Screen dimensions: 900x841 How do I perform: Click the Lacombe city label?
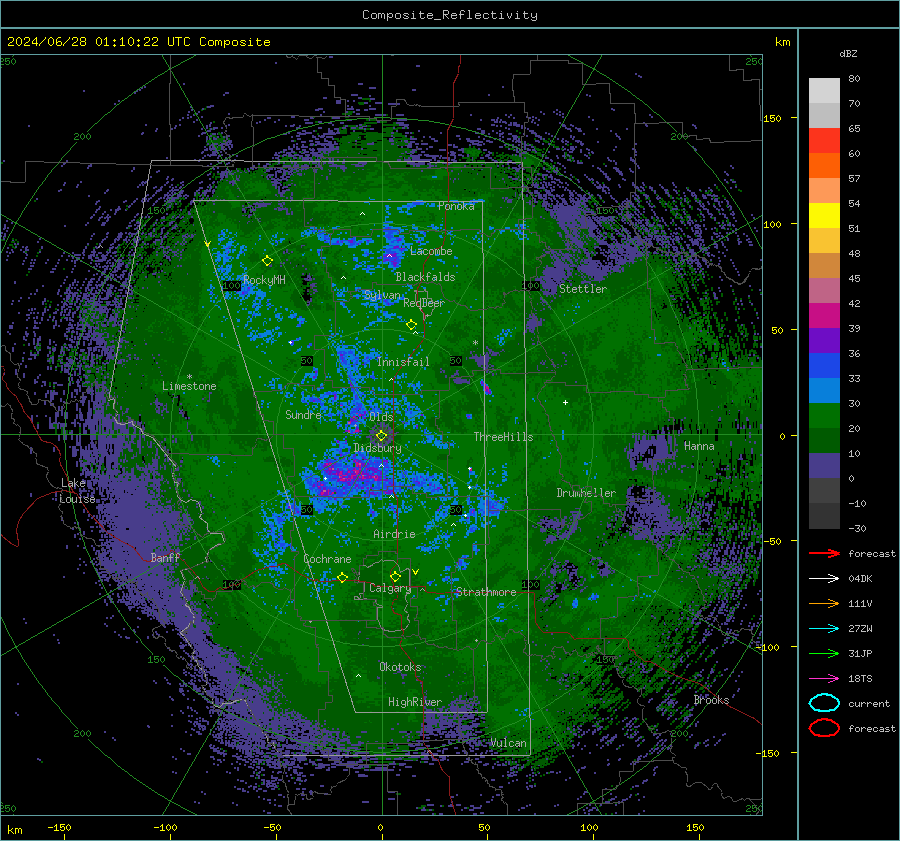(x=431, y=251)
